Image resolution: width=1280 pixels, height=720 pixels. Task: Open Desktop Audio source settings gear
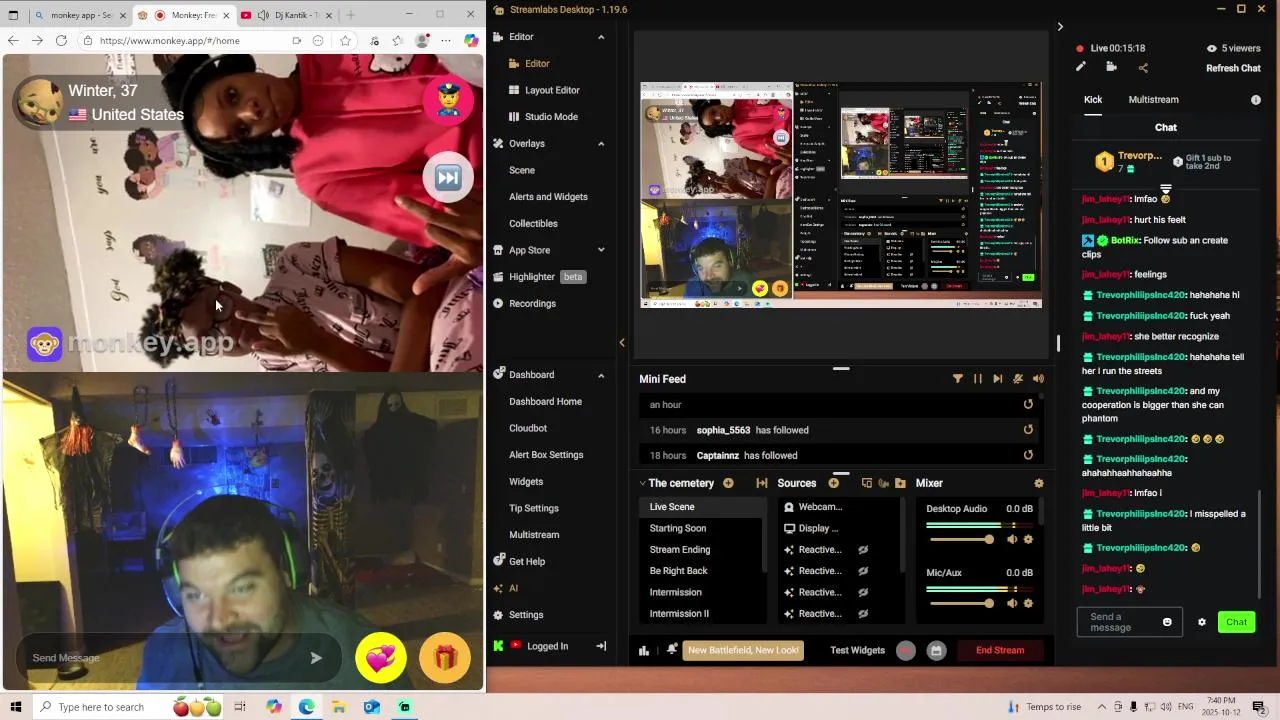pyautogui.click(x=1028, y=539)
